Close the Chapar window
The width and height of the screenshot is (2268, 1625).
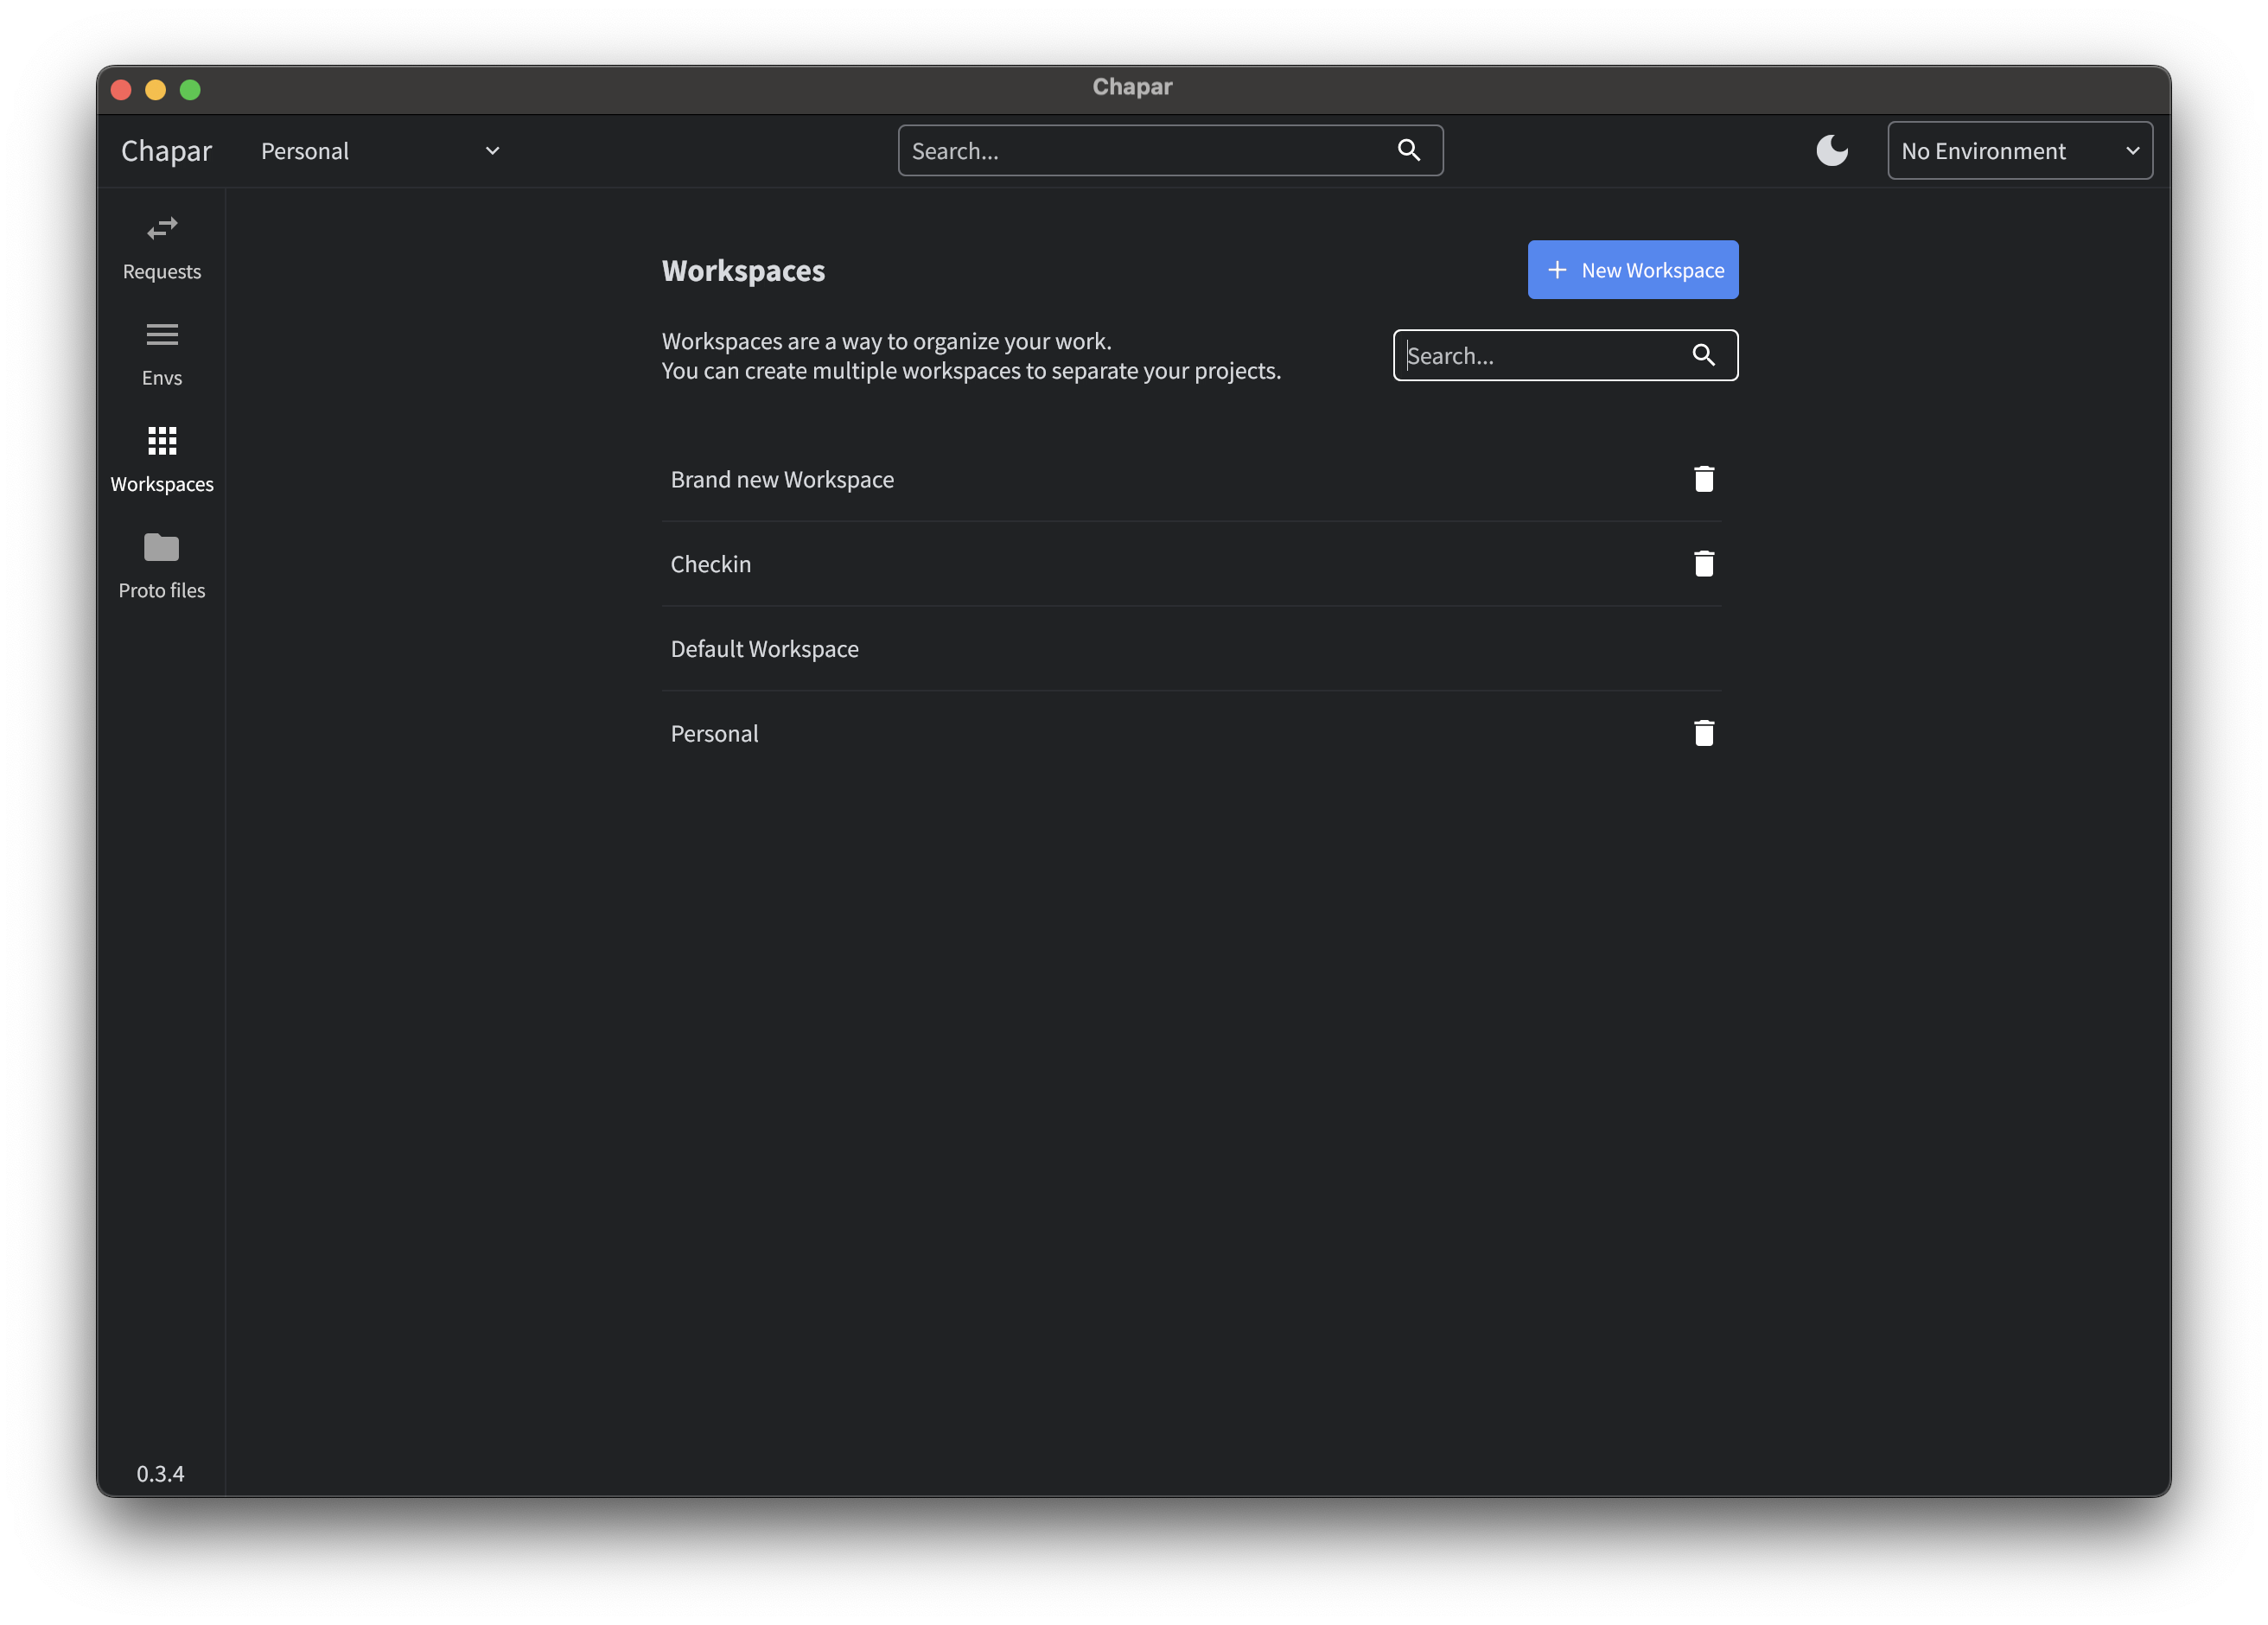coord(121,90)
